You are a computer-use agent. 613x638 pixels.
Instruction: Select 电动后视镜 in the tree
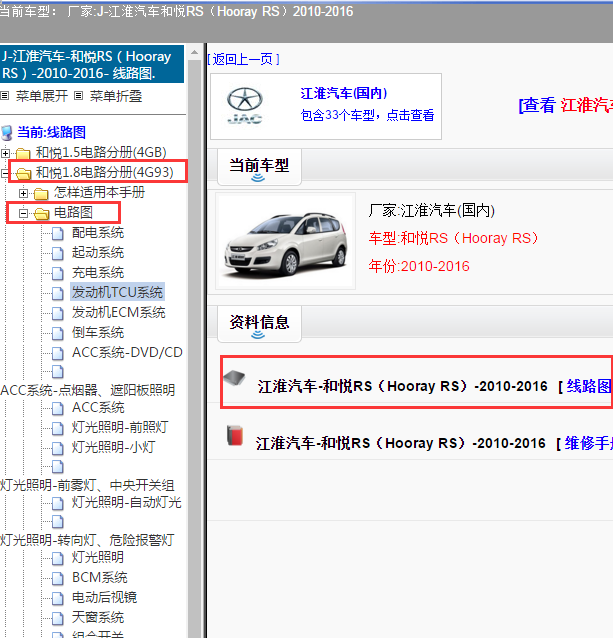(105, 597)
